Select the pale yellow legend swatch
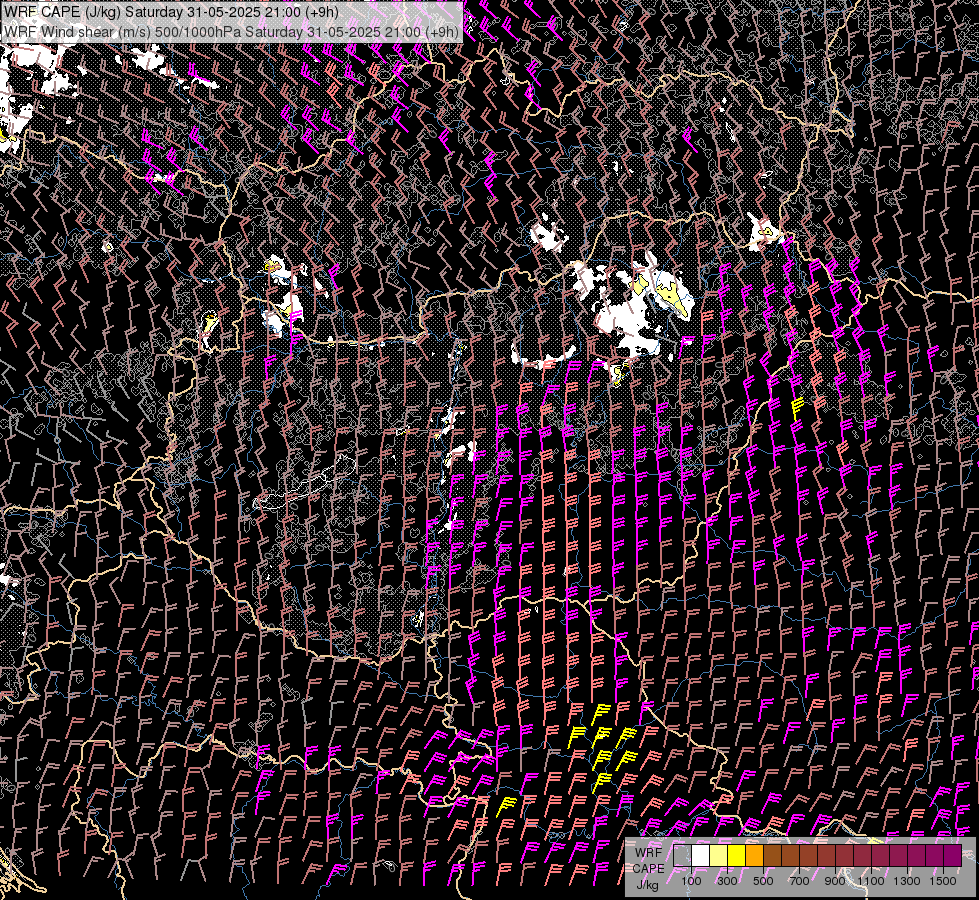This screenshot has width=979, height=900. 719,855
